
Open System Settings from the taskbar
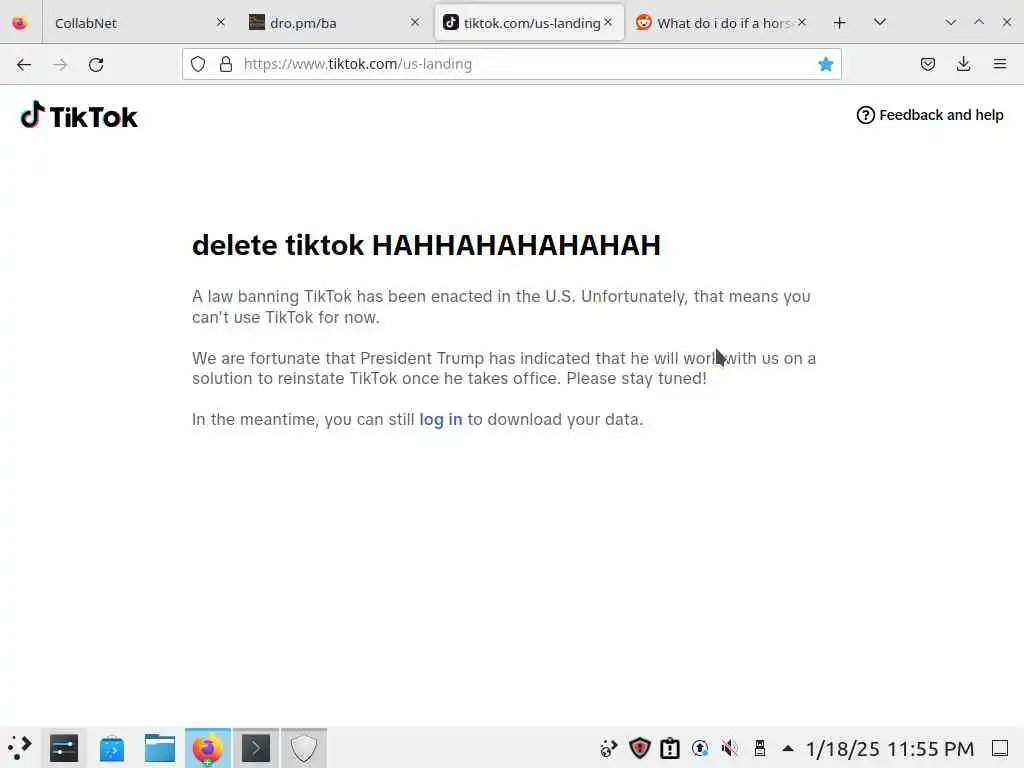tap(64, 748)
